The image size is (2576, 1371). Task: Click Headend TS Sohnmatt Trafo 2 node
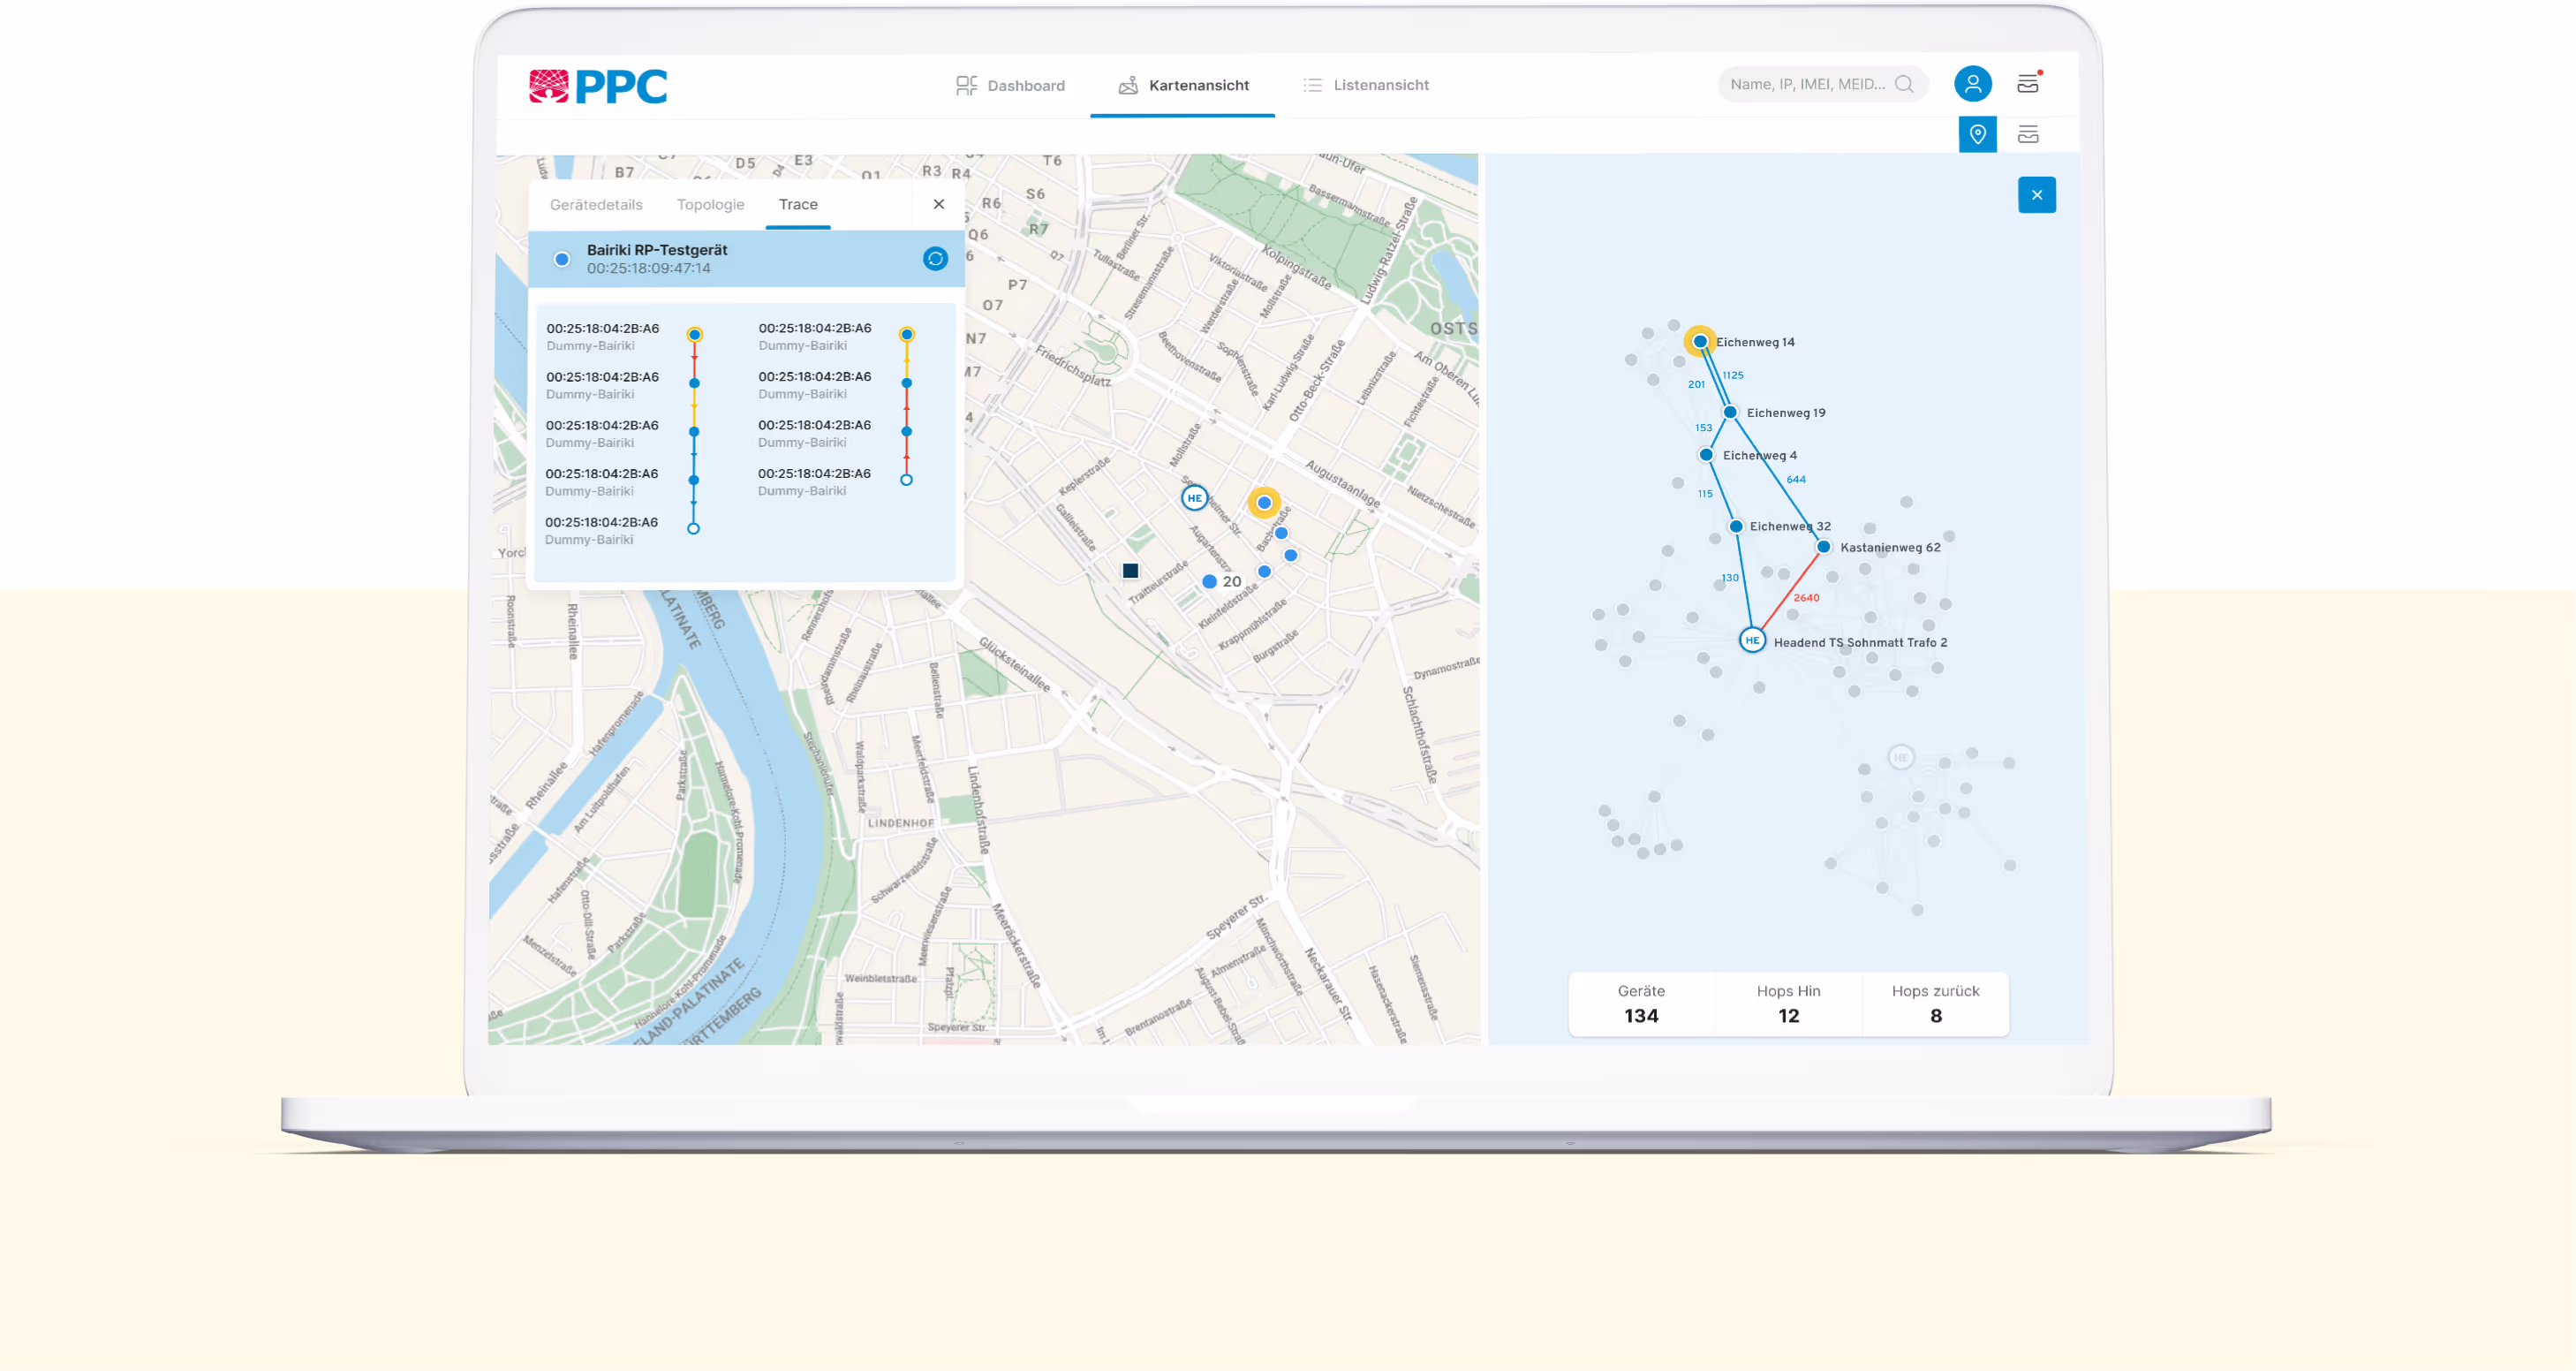click(1752, 640)
